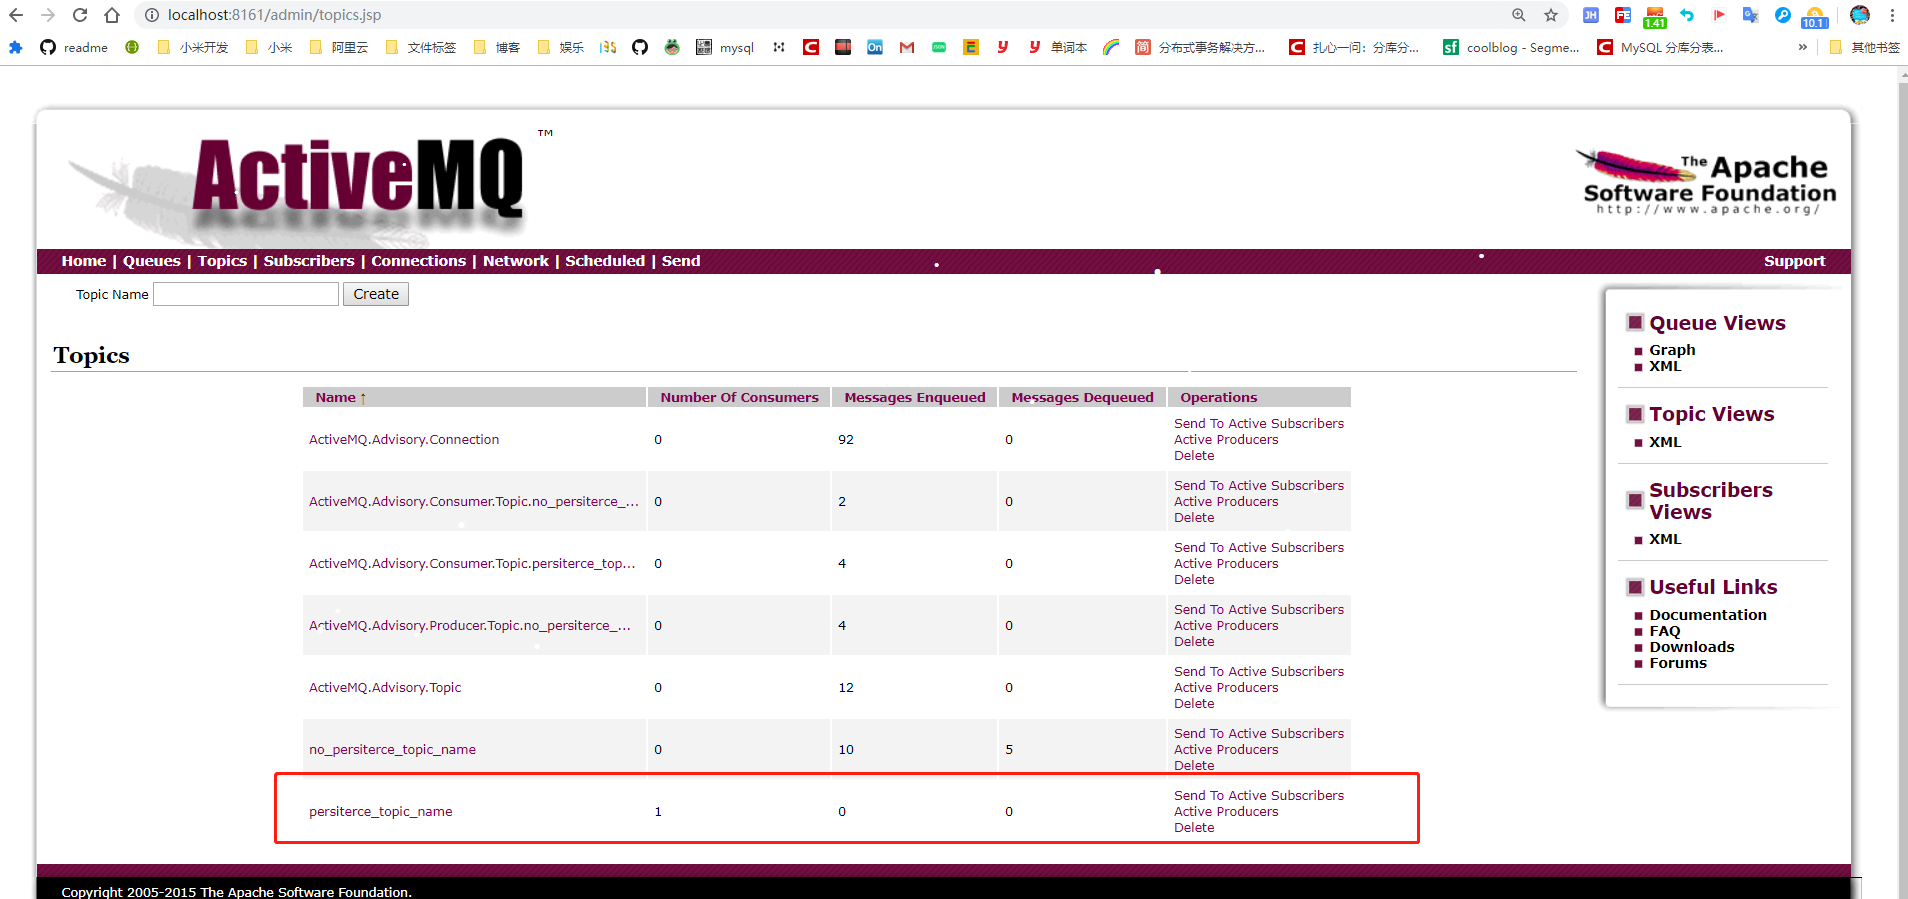The height and width of the screenshot is (899, 1908).
Task: Open the red flag extension icon
Action: coord(1719,15)
